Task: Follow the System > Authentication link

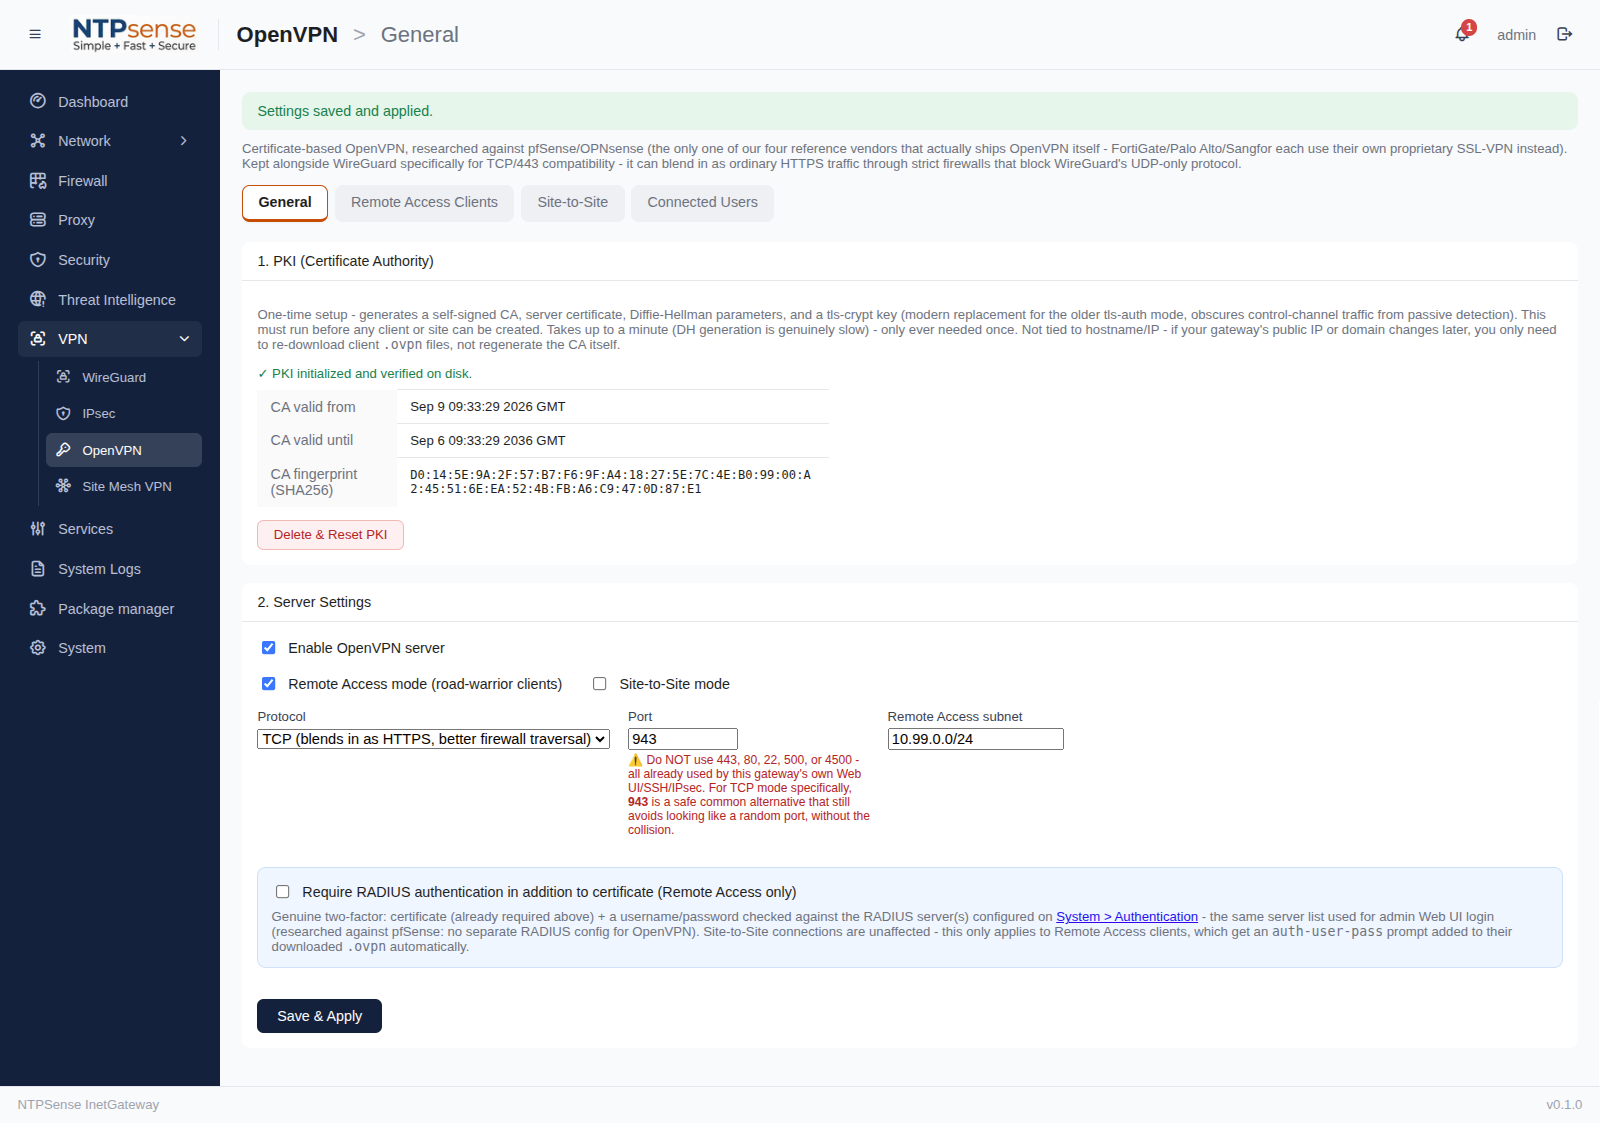Action: click(1127, 917)
